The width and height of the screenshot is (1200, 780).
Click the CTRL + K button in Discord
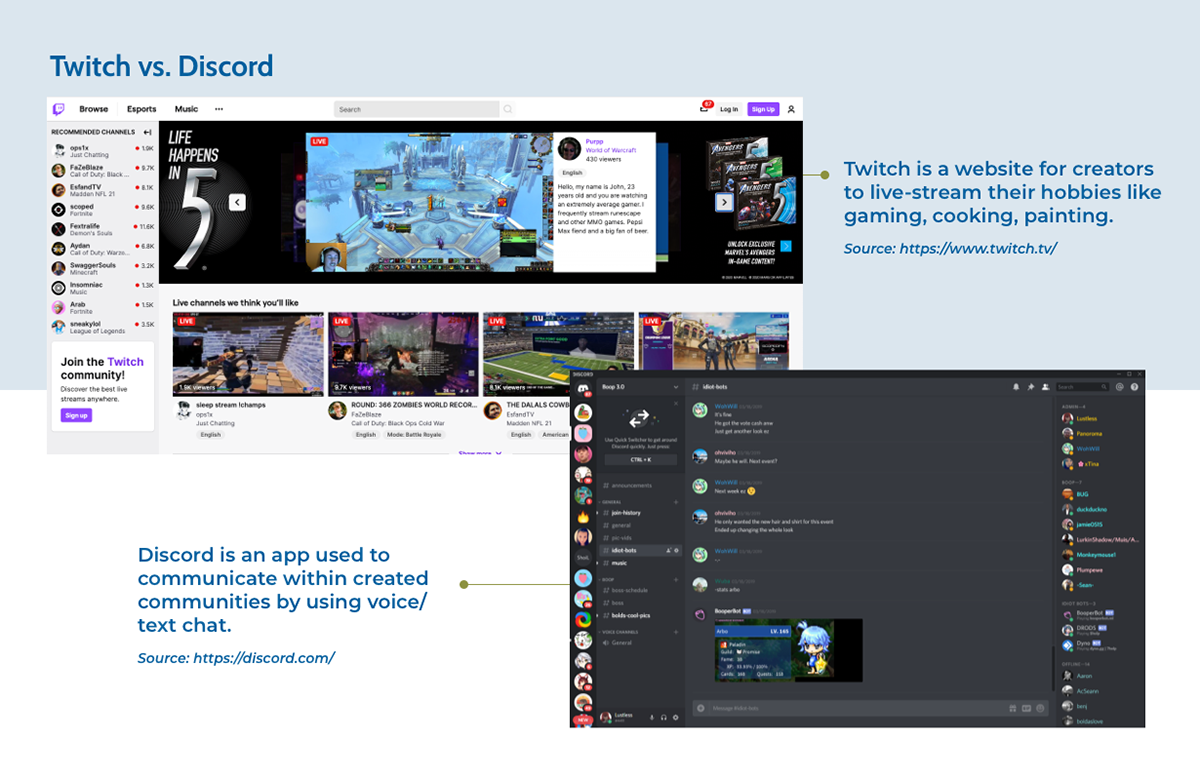[641, 460]
